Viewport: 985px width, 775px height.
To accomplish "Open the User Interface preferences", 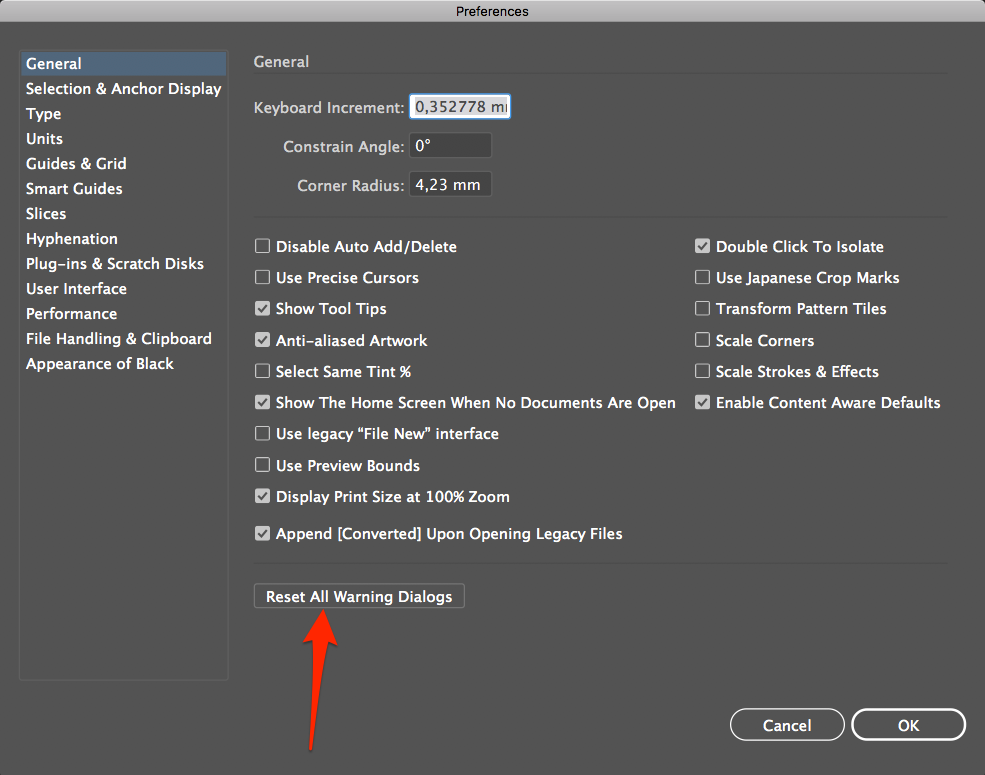I will 76,289.
